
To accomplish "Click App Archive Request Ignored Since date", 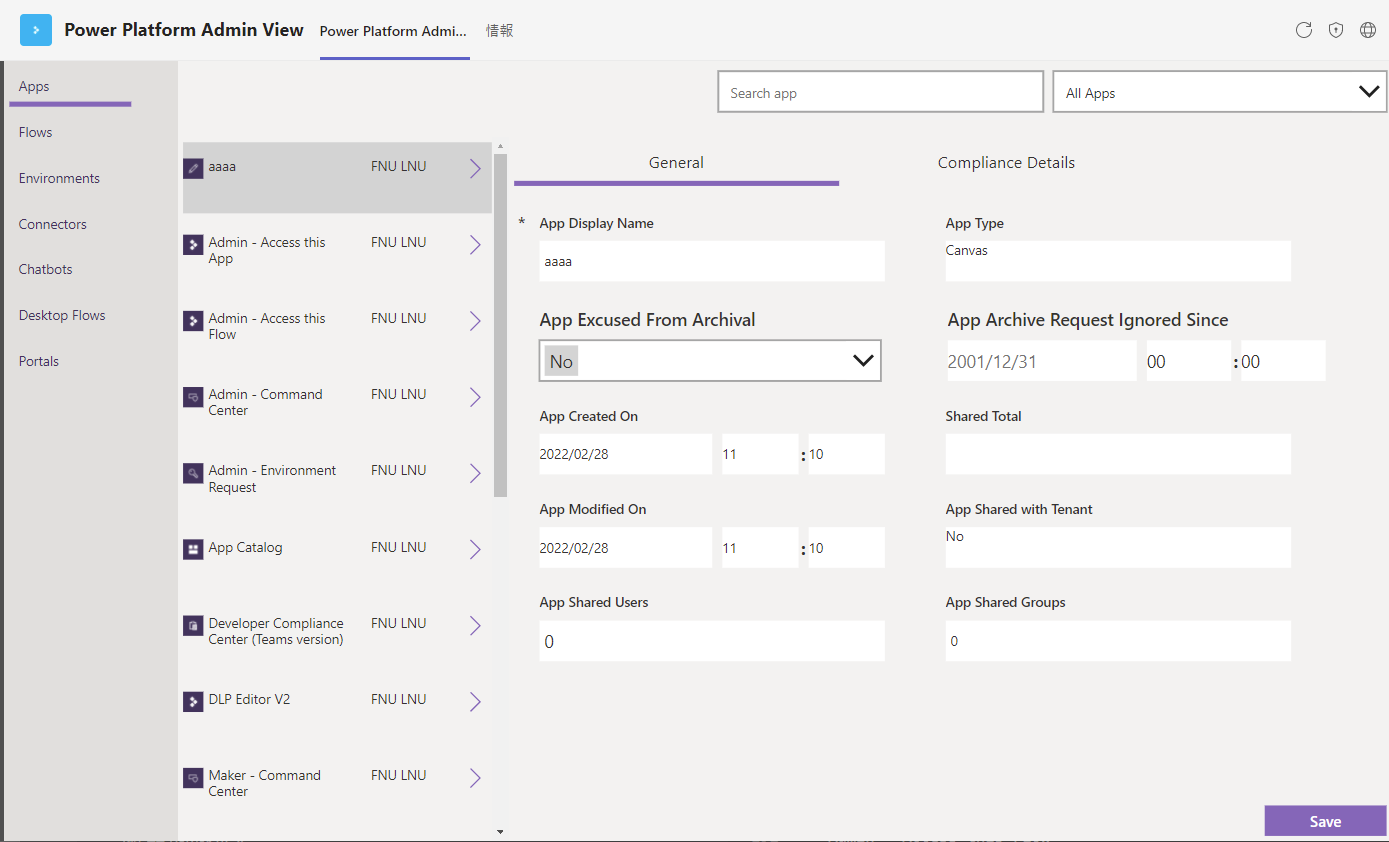I will [1041, 361].
